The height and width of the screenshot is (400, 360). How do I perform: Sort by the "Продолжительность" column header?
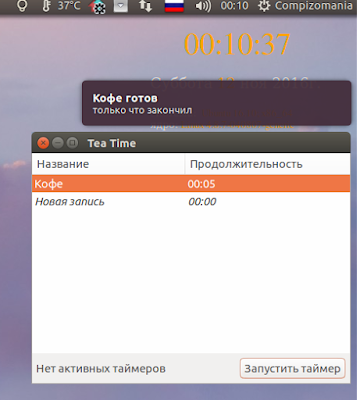[268, 164]
